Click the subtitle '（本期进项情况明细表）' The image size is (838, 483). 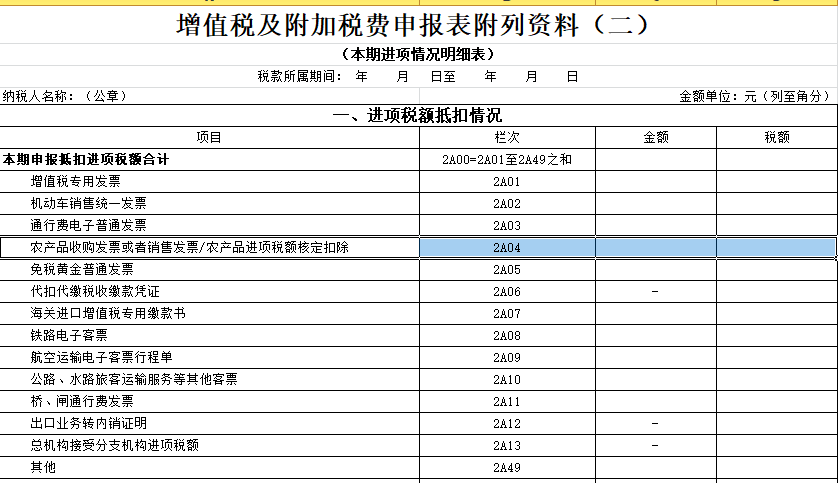click(418, 54)
